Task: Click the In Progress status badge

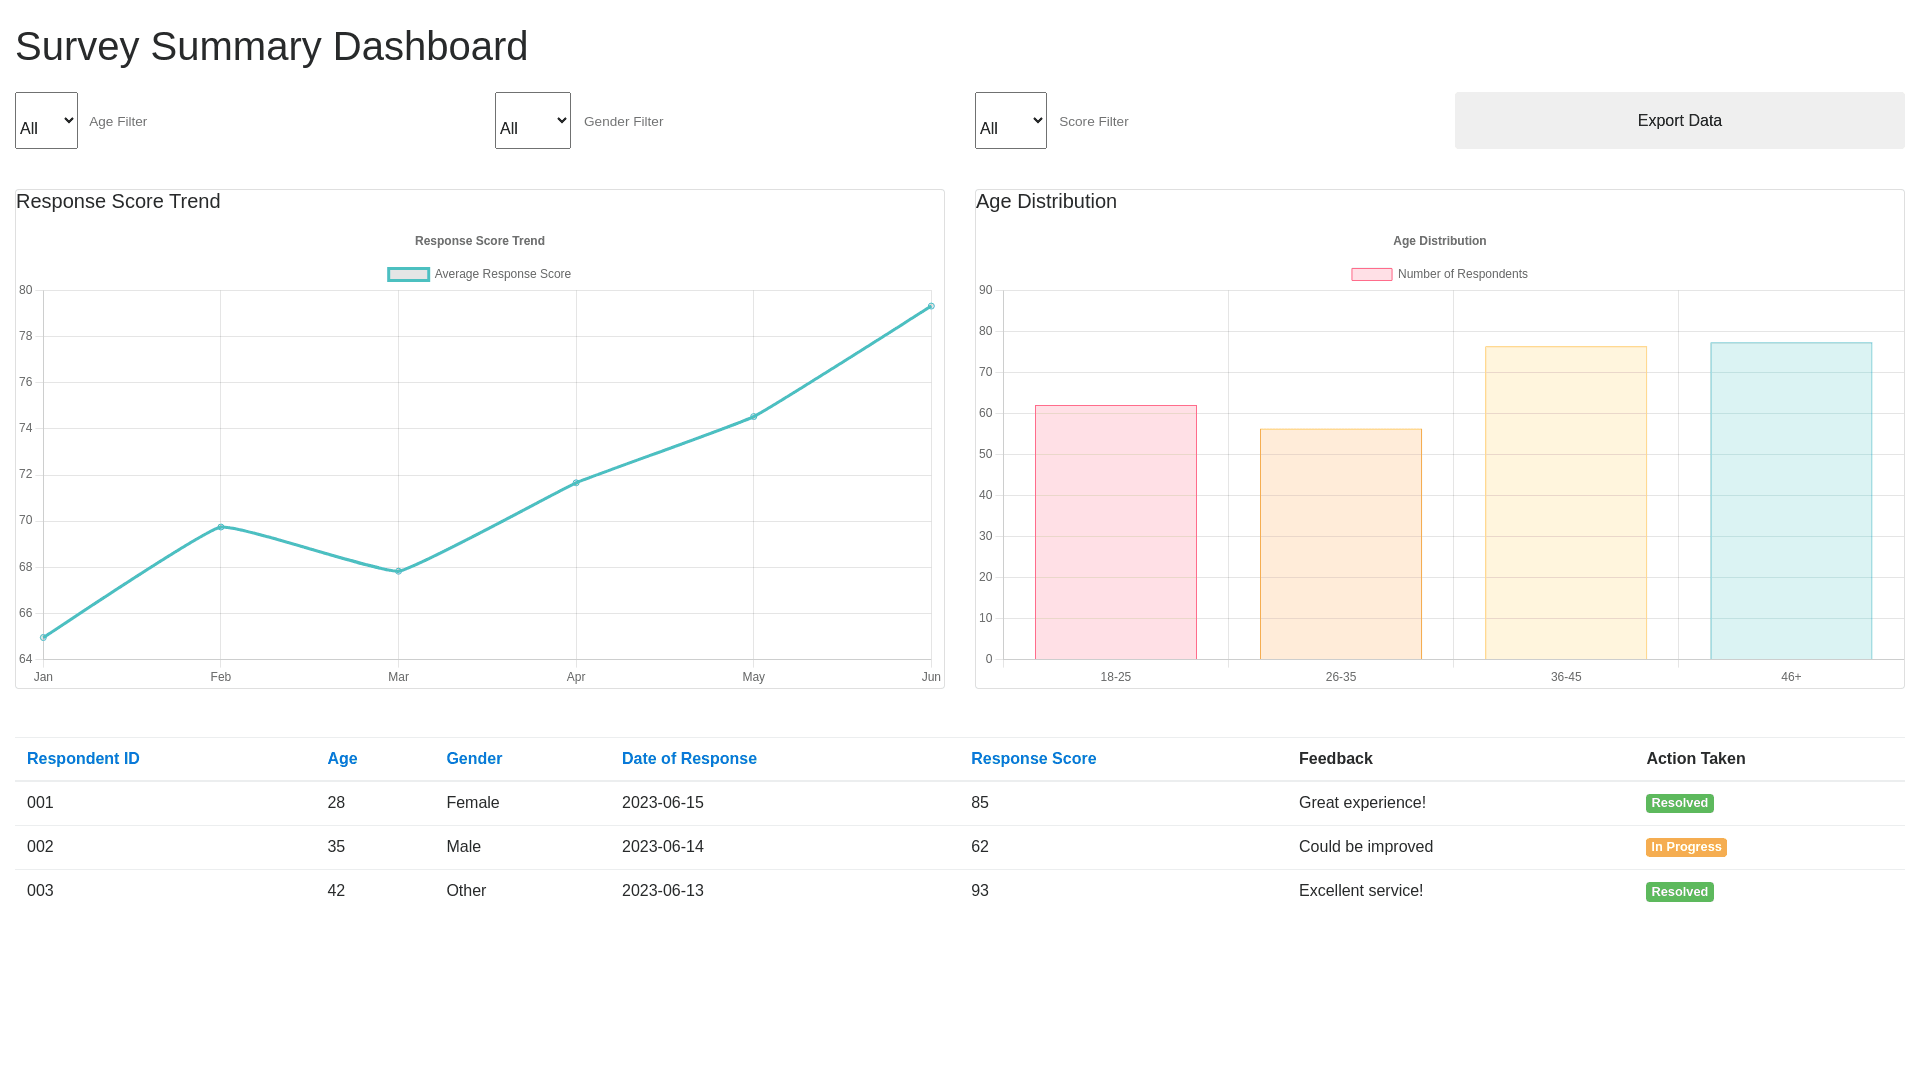Action: pyautogui.click(x=1686, y=847)
